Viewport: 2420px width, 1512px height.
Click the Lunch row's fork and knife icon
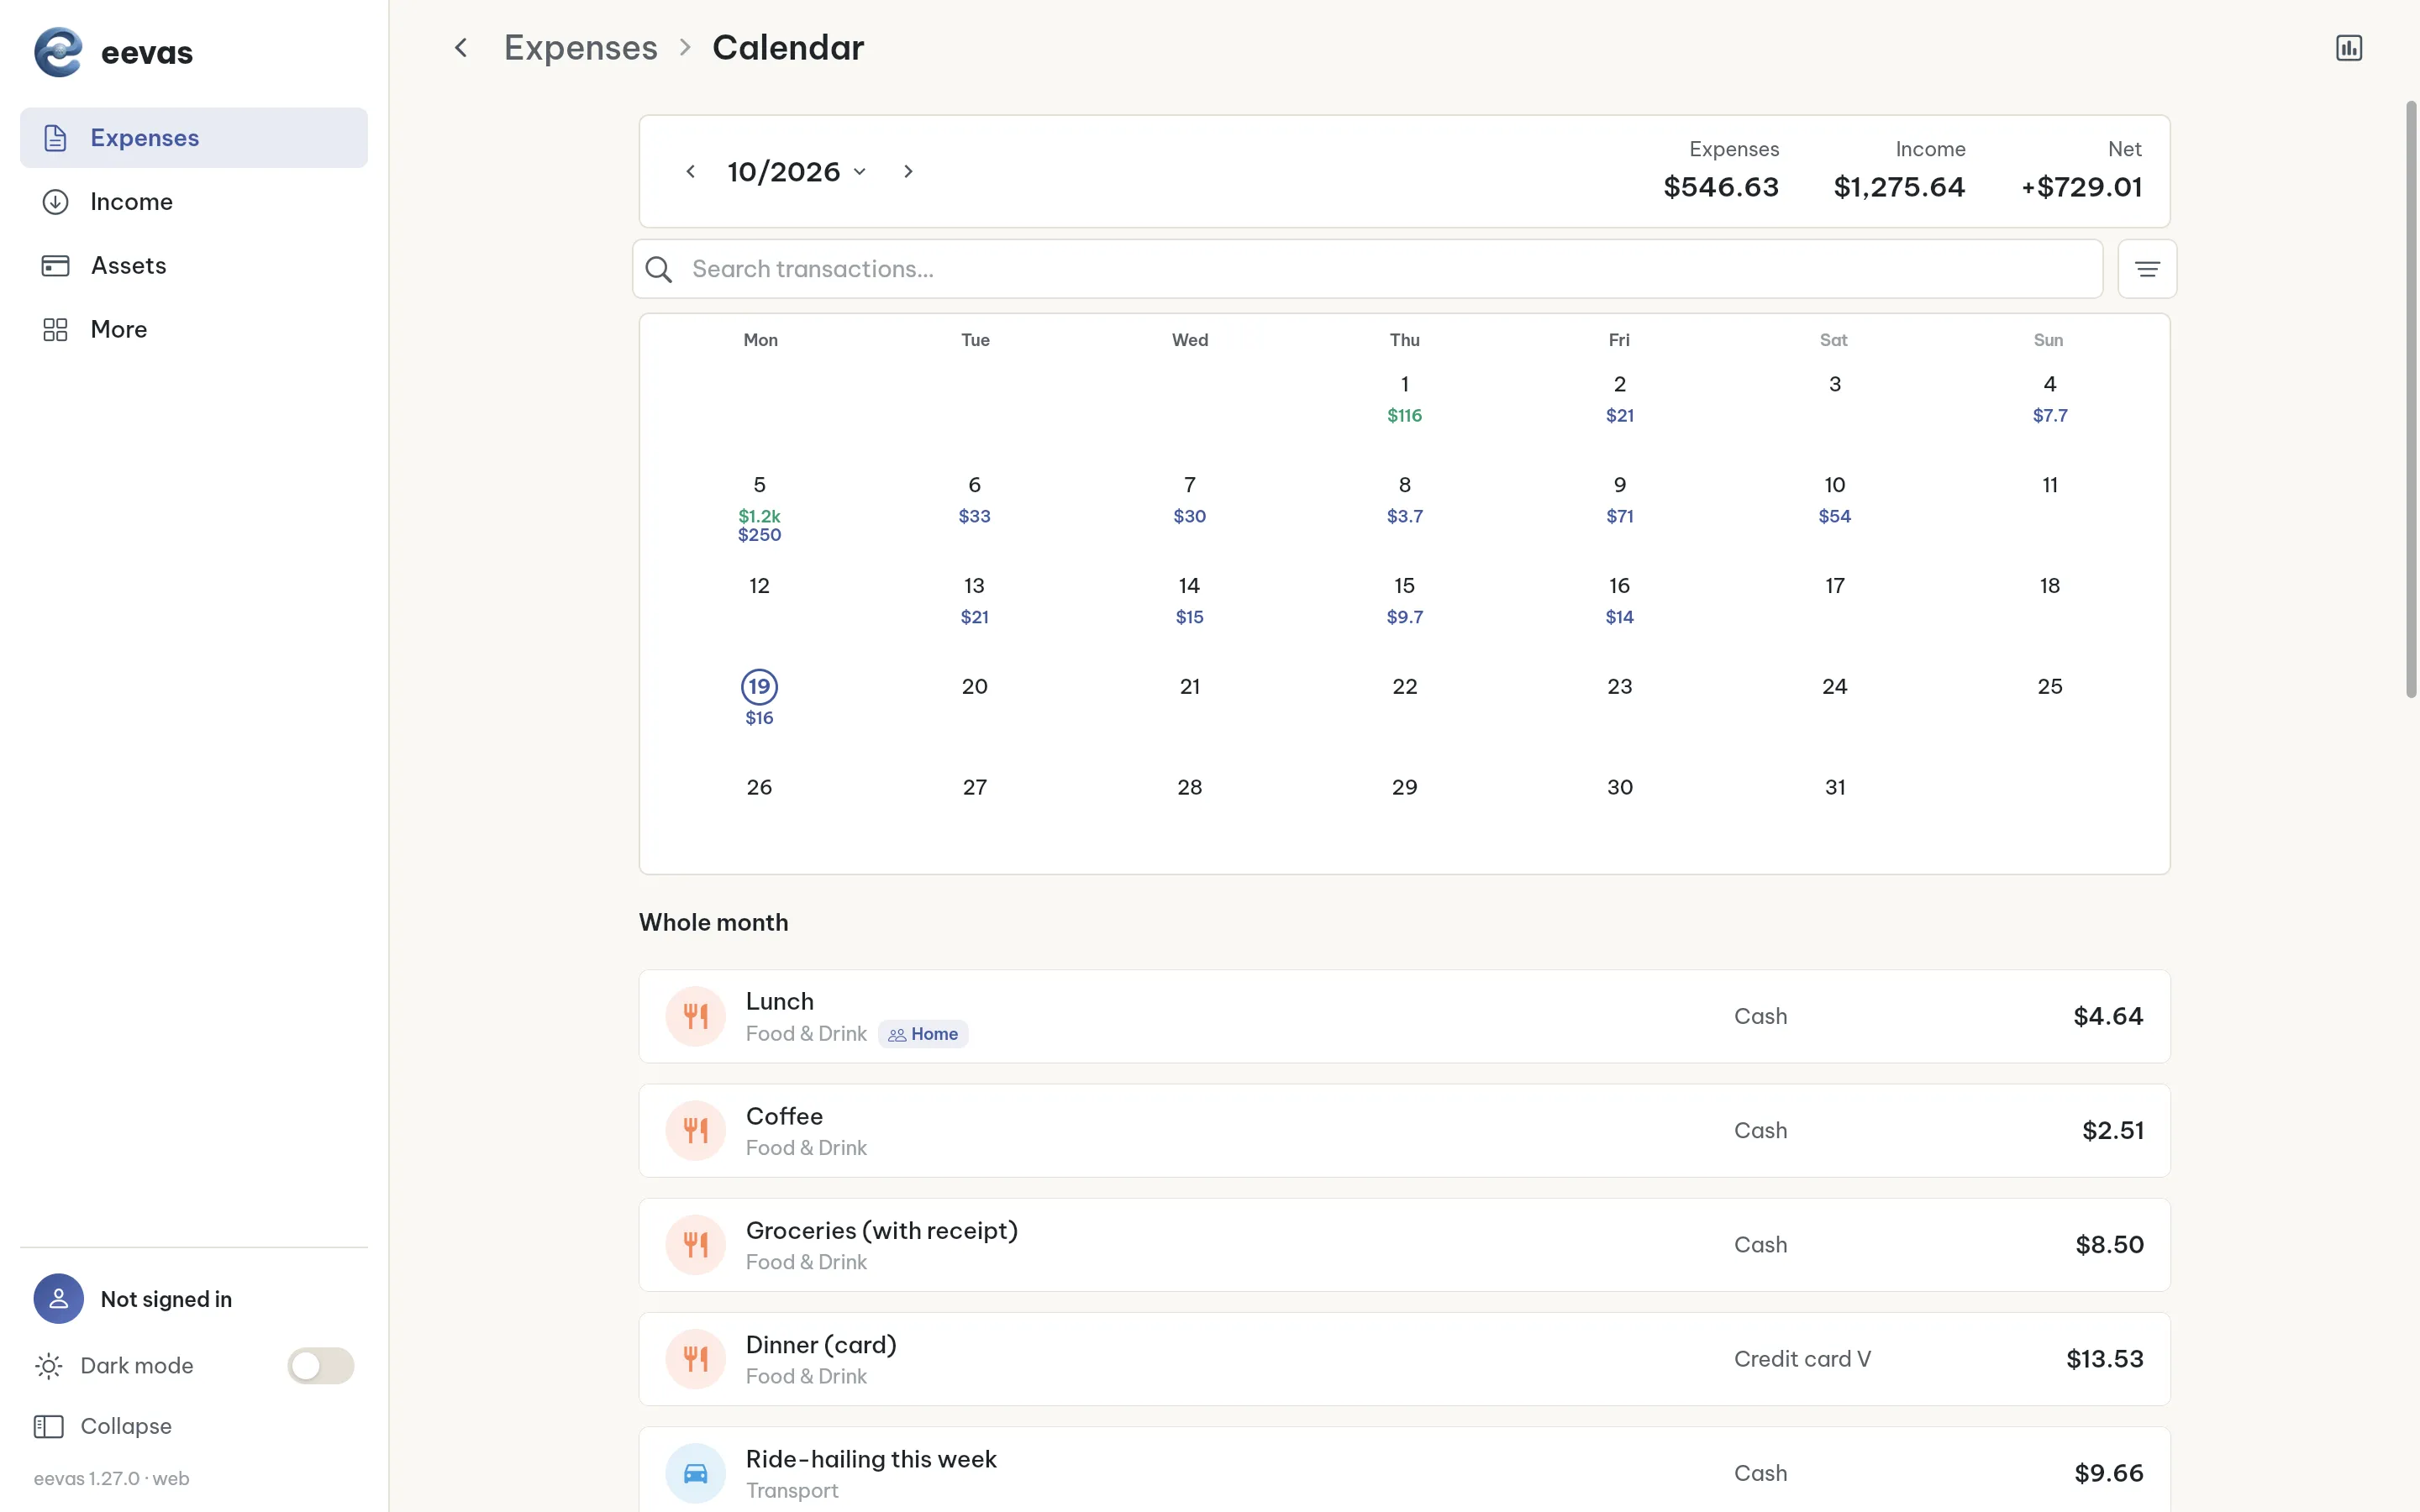point(695,1016)
